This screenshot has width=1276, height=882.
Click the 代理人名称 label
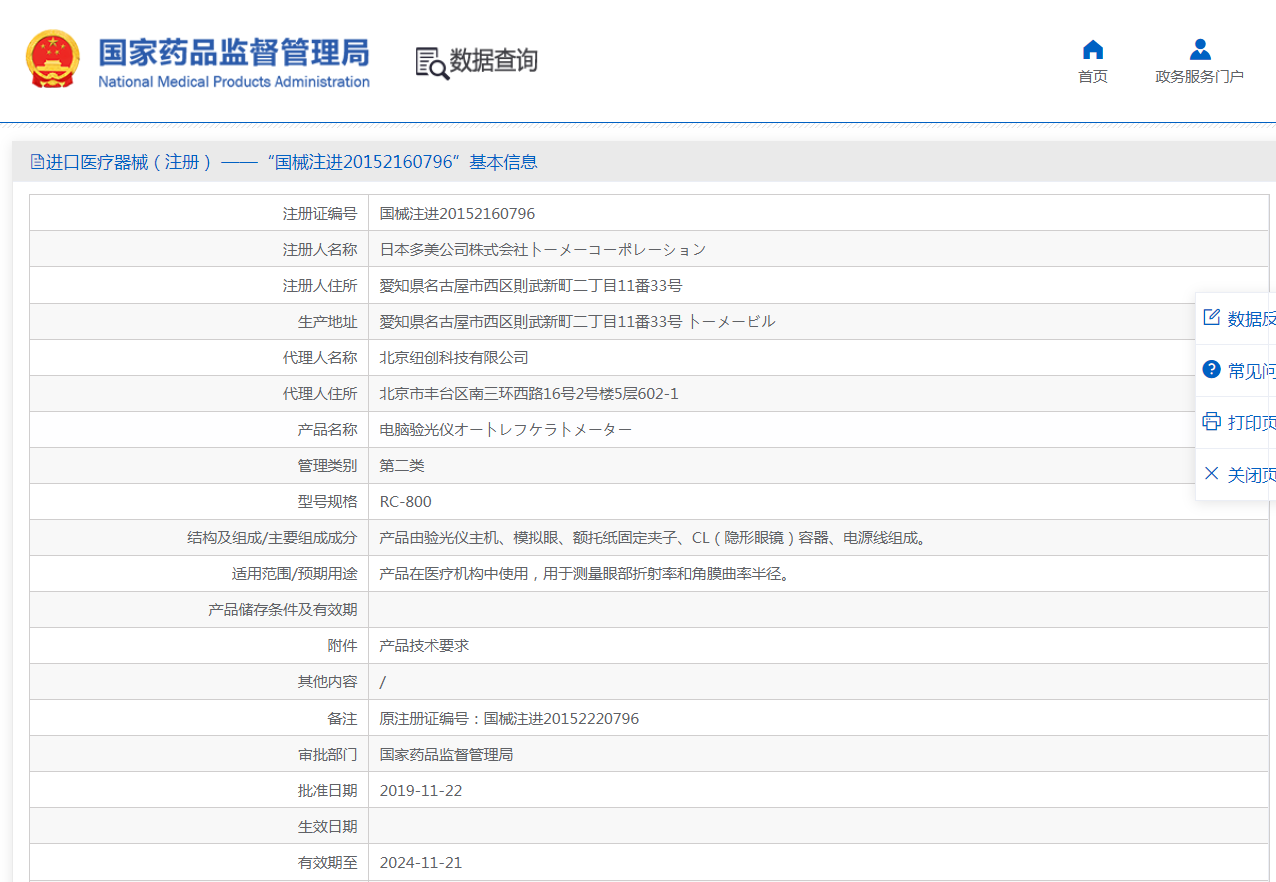(x=320, y=358)
